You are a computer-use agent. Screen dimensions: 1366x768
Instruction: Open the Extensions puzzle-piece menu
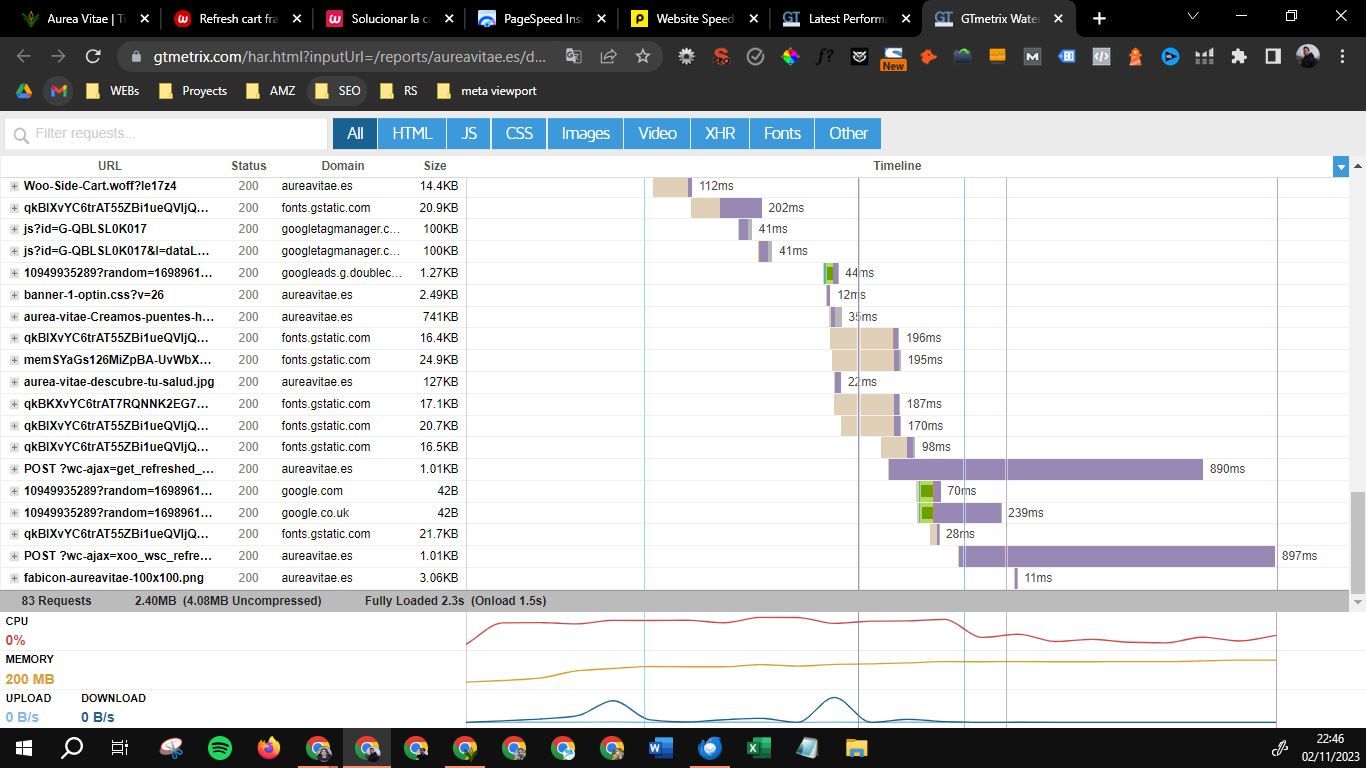[x=1239, y=57]
